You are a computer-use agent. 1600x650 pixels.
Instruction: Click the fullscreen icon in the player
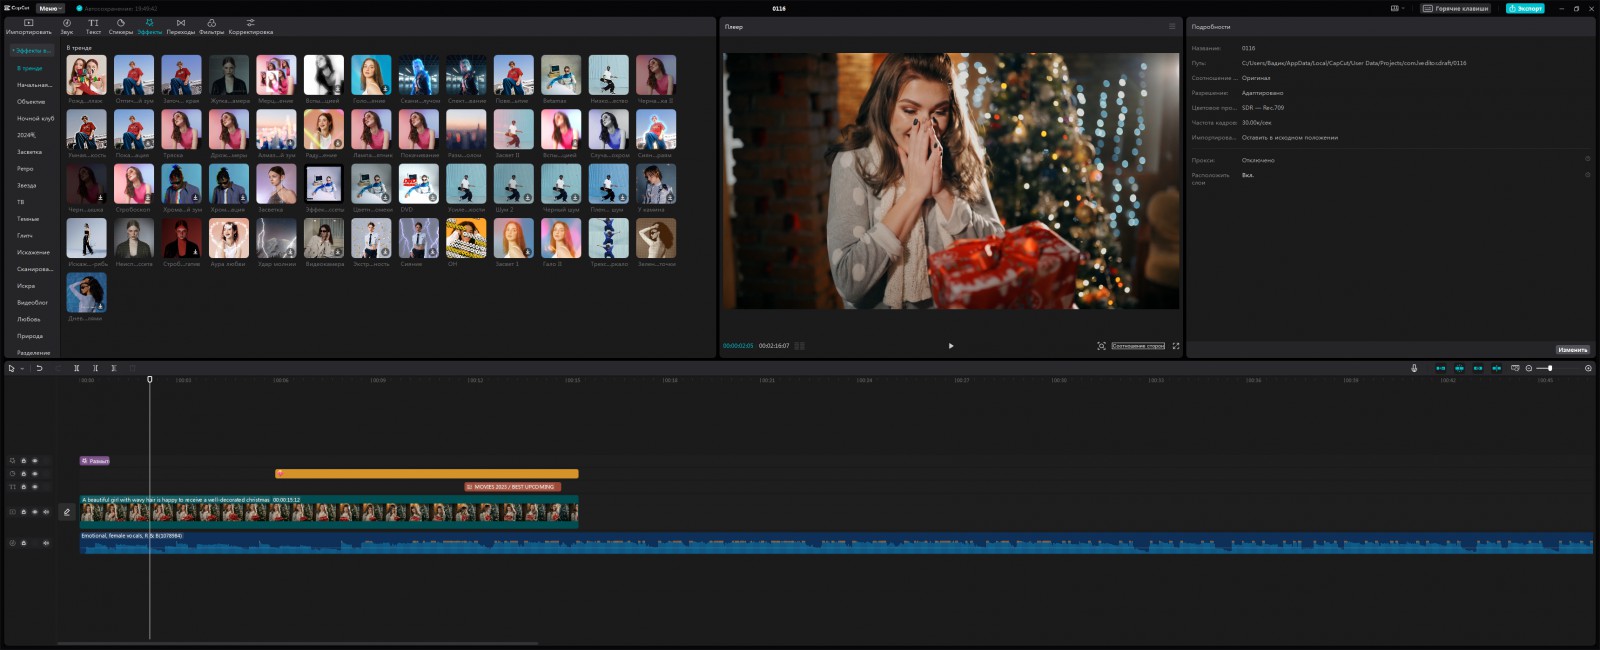click(x=1176, y=346)
